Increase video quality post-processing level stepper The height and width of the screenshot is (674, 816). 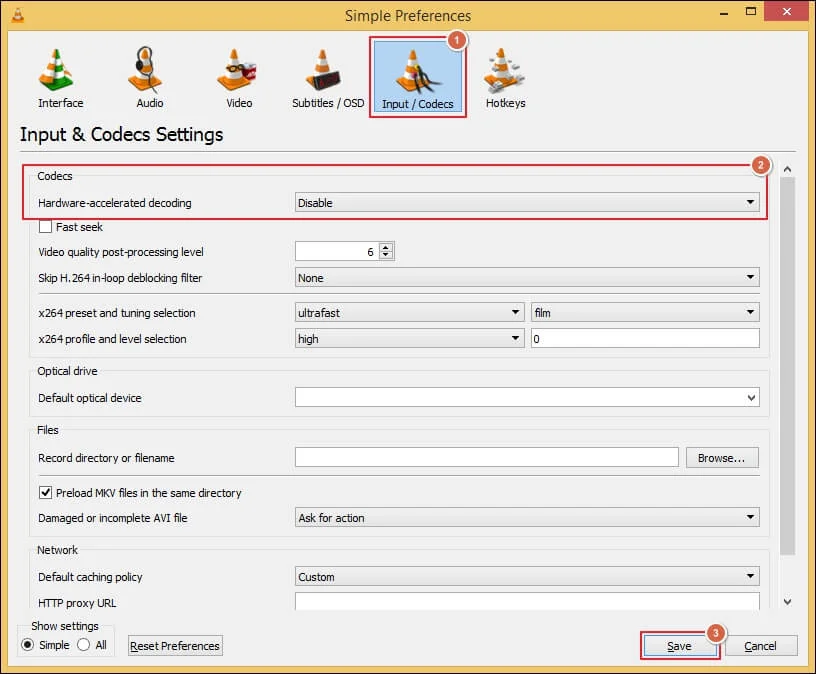click(387, 248)
